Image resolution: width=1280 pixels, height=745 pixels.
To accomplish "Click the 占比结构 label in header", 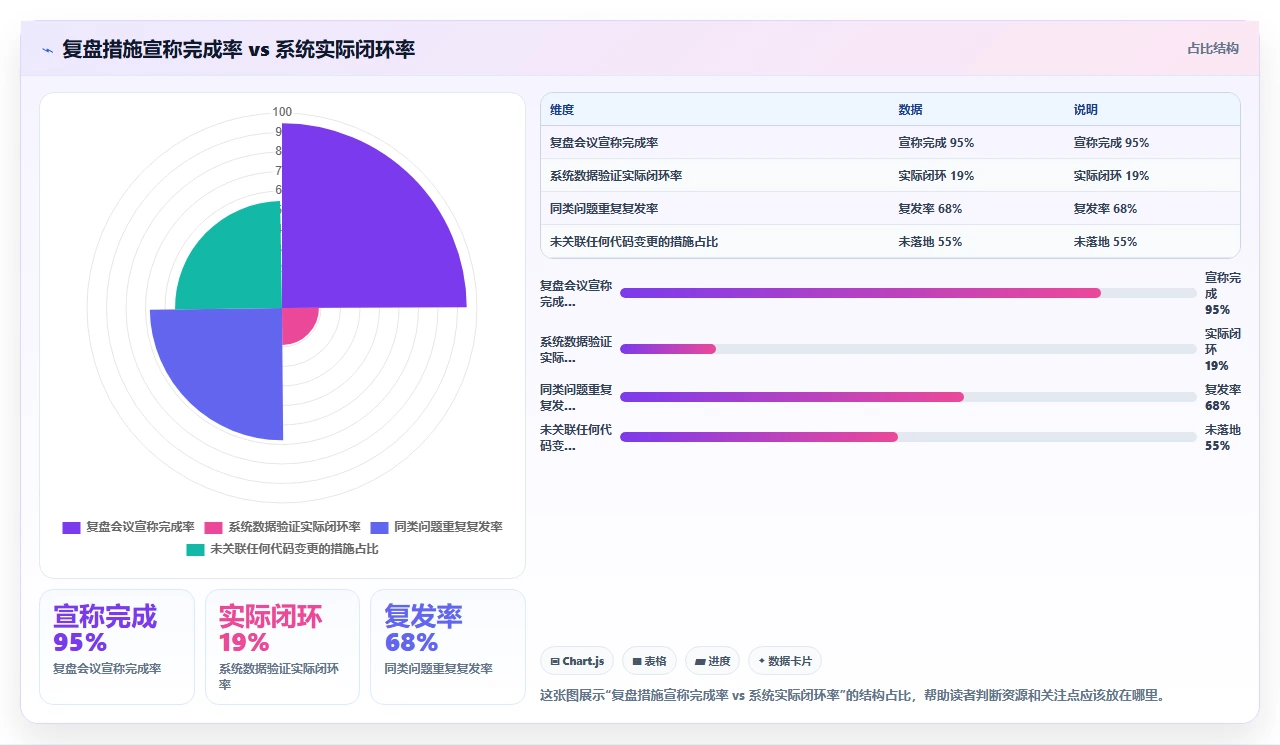I will (1213, 48).
